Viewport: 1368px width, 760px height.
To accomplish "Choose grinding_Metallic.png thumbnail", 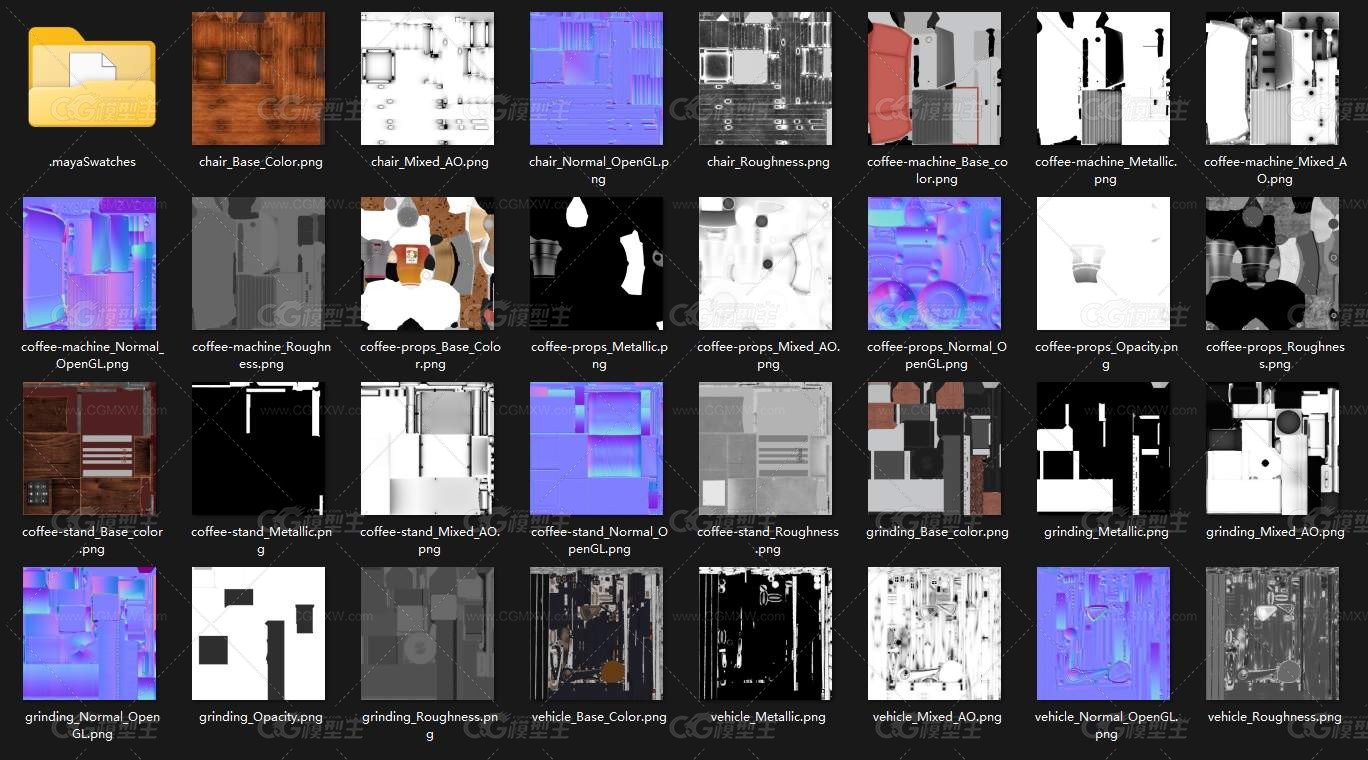I will [x=1104, y=449].
